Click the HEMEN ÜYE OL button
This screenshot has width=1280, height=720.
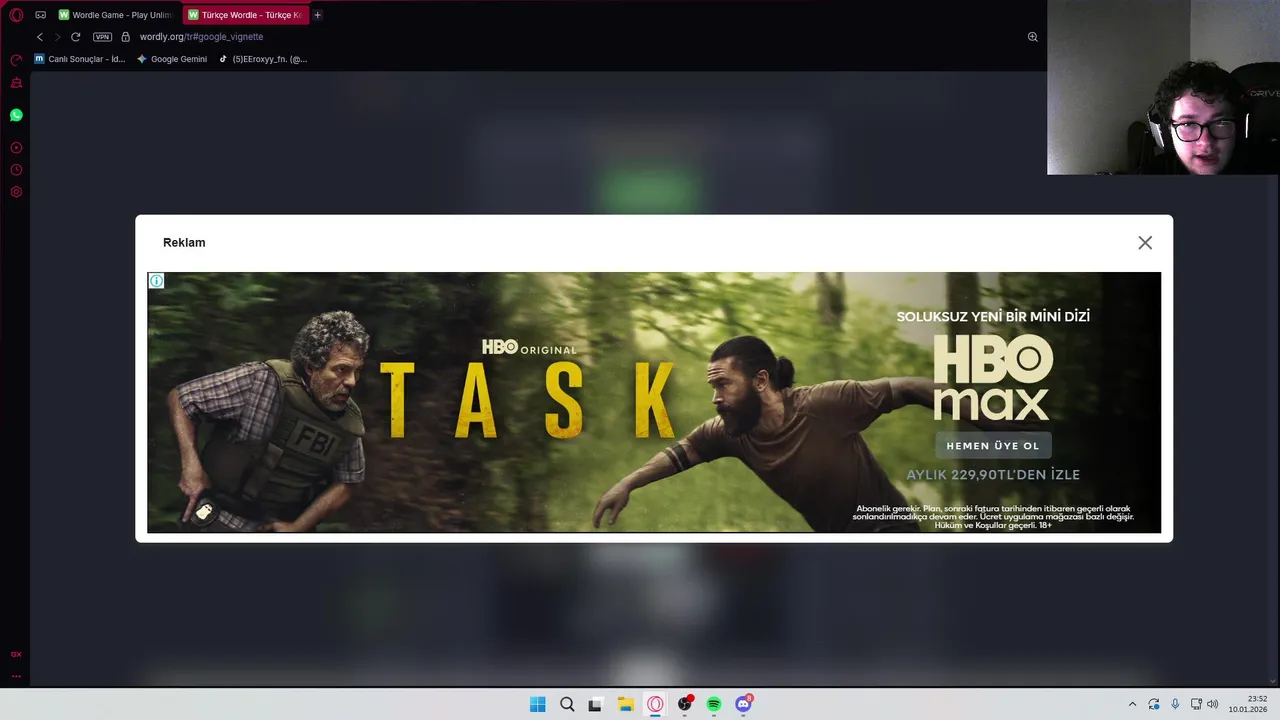(x=993, y=446)
